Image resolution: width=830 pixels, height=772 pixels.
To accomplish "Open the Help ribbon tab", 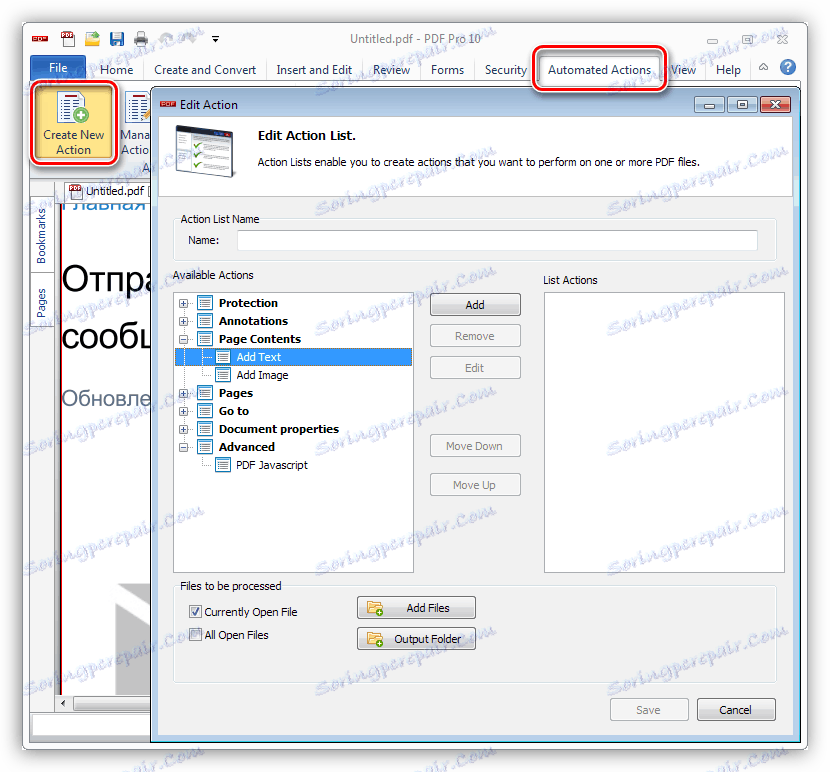I will [x=728, y=69].
